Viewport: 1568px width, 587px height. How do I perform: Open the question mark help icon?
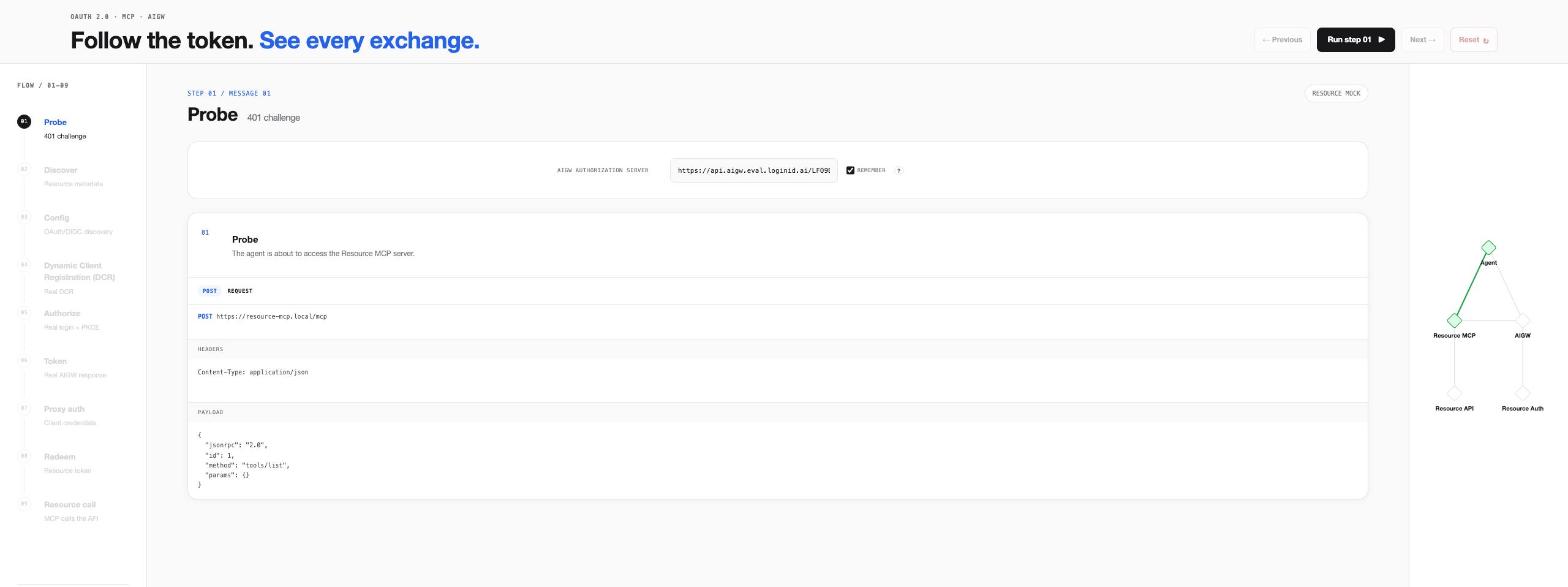pos(898,170)
